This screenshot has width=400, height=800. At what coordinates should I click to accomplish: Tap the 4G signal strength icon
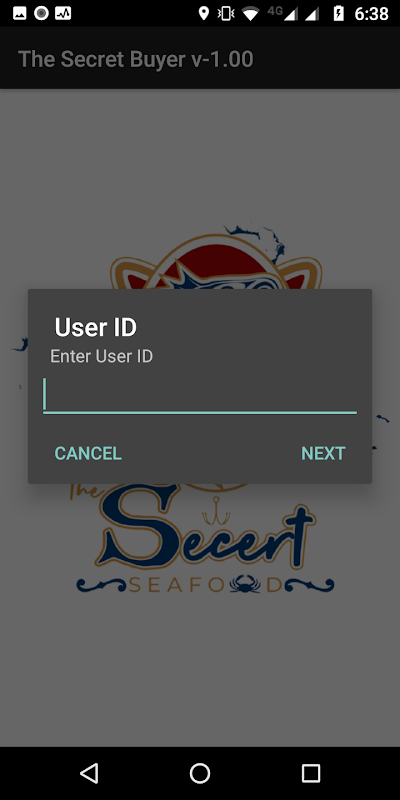tap(283, 14)
